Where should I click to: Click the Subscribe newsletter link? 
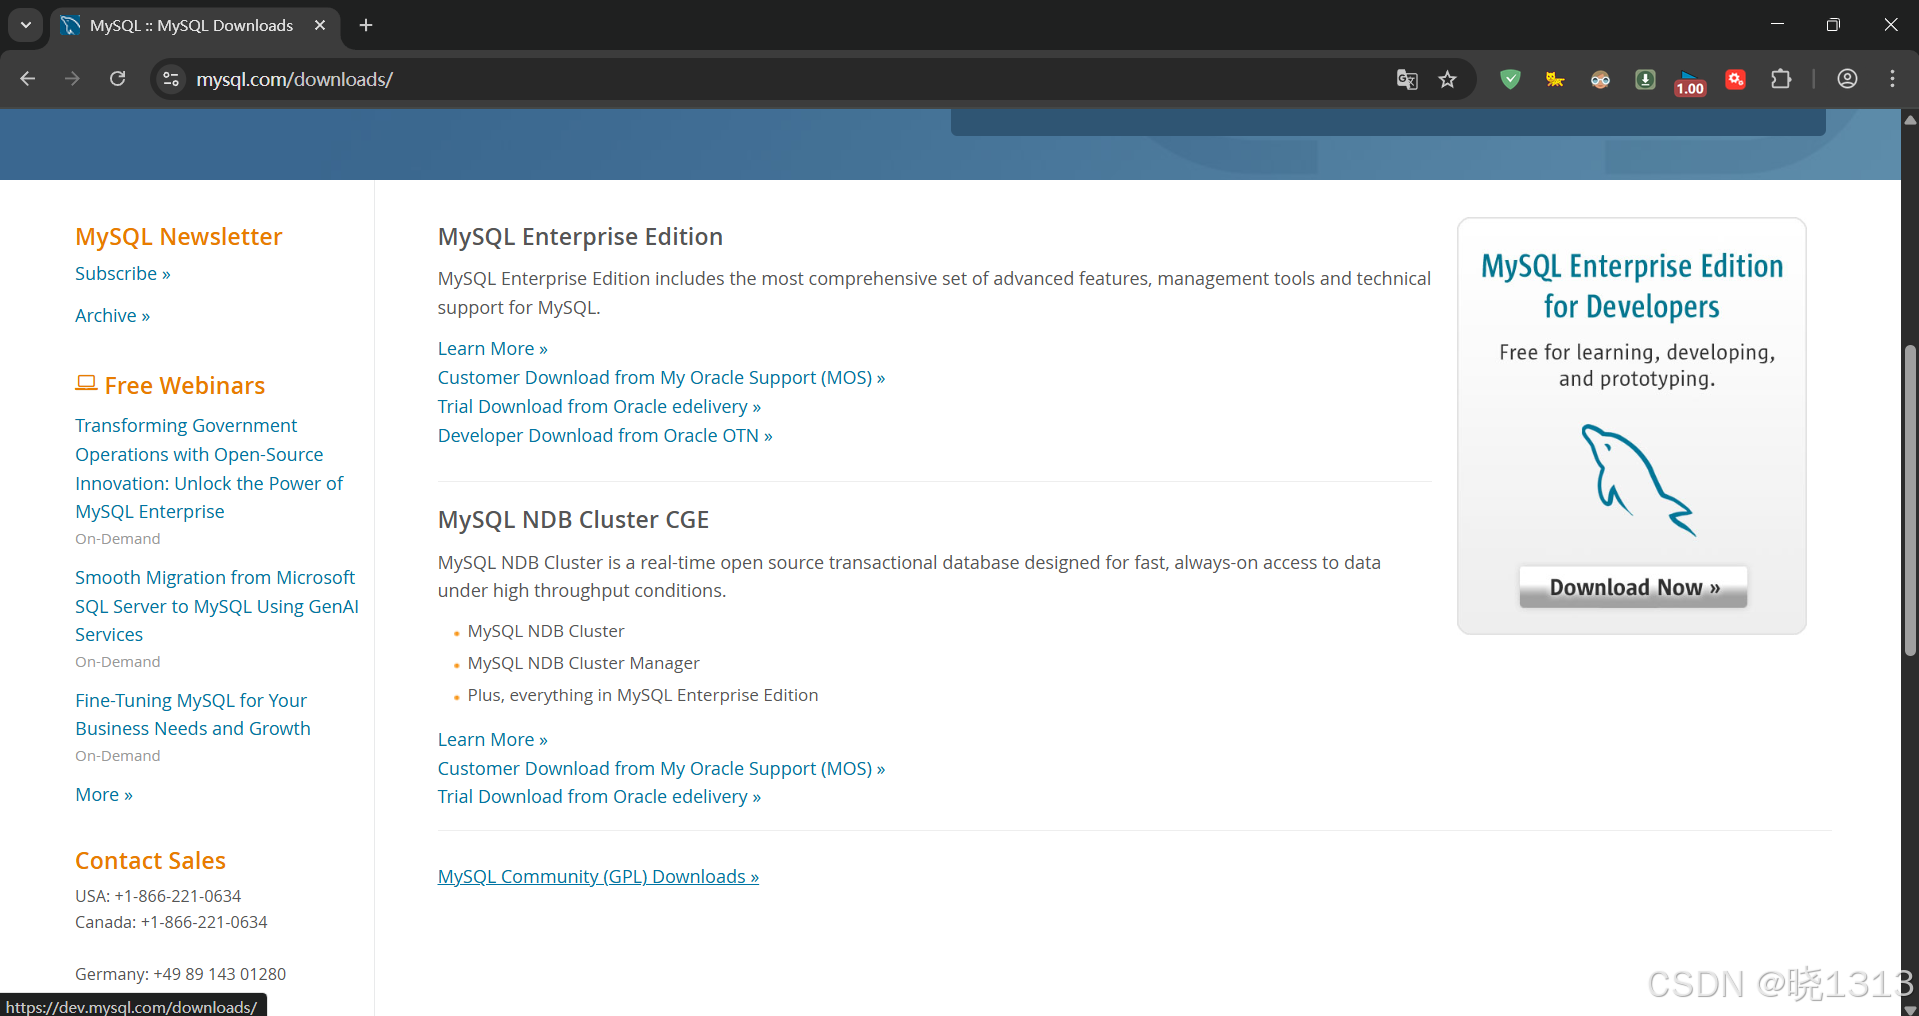point(123,274)
